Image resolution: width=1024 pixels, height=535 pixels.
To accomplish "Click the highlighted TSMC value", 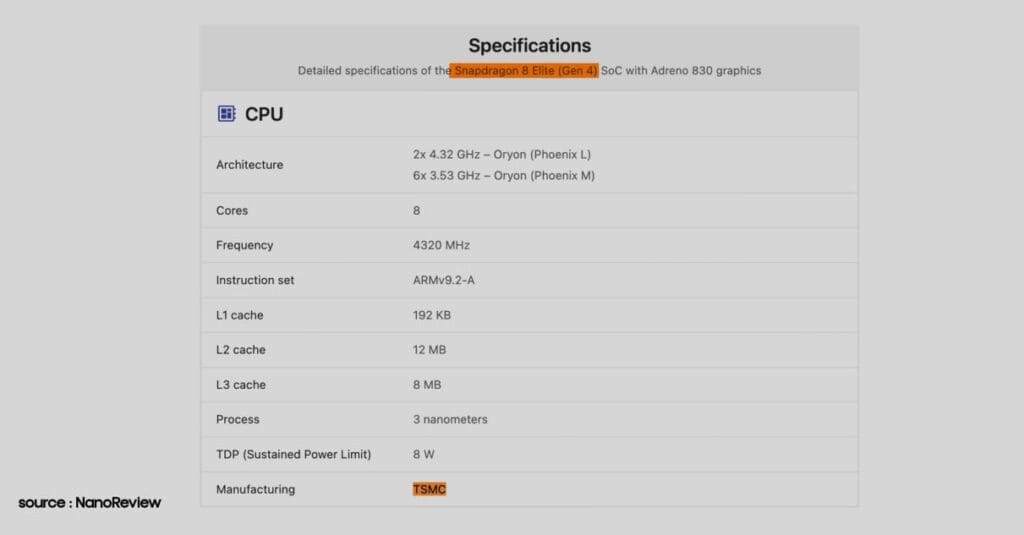I will (x=429, y=489).
